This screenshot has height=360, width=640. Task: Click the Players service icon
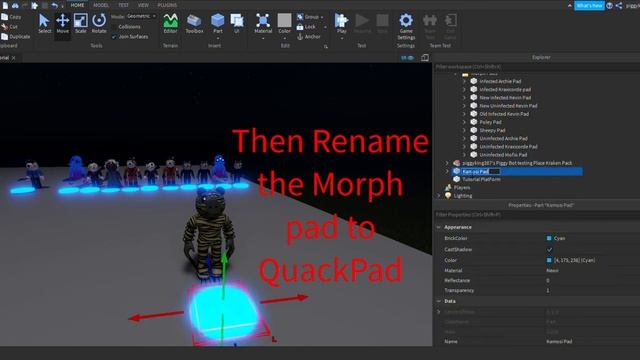pyautogui.click(x=448, y=187)
